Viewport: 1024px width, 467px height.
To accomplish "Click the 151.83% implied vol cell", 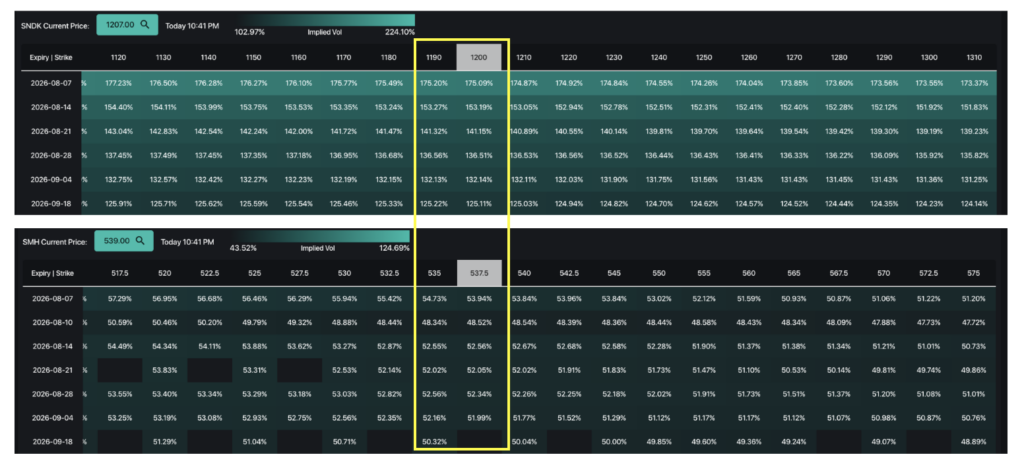I will pyautogui.click(x=974, y=107).
